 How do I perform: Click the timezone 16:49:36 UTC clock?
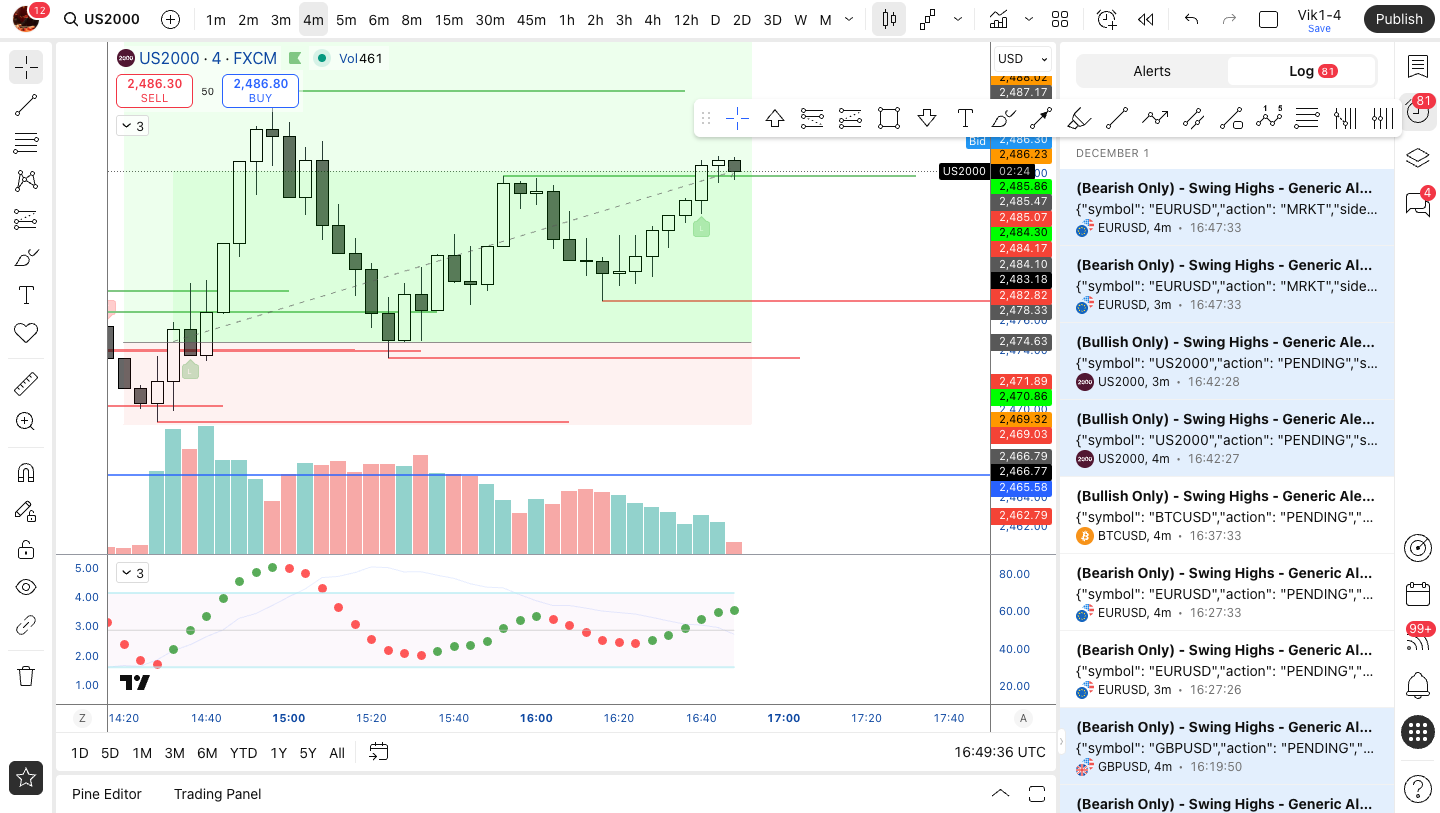[999, 752]
